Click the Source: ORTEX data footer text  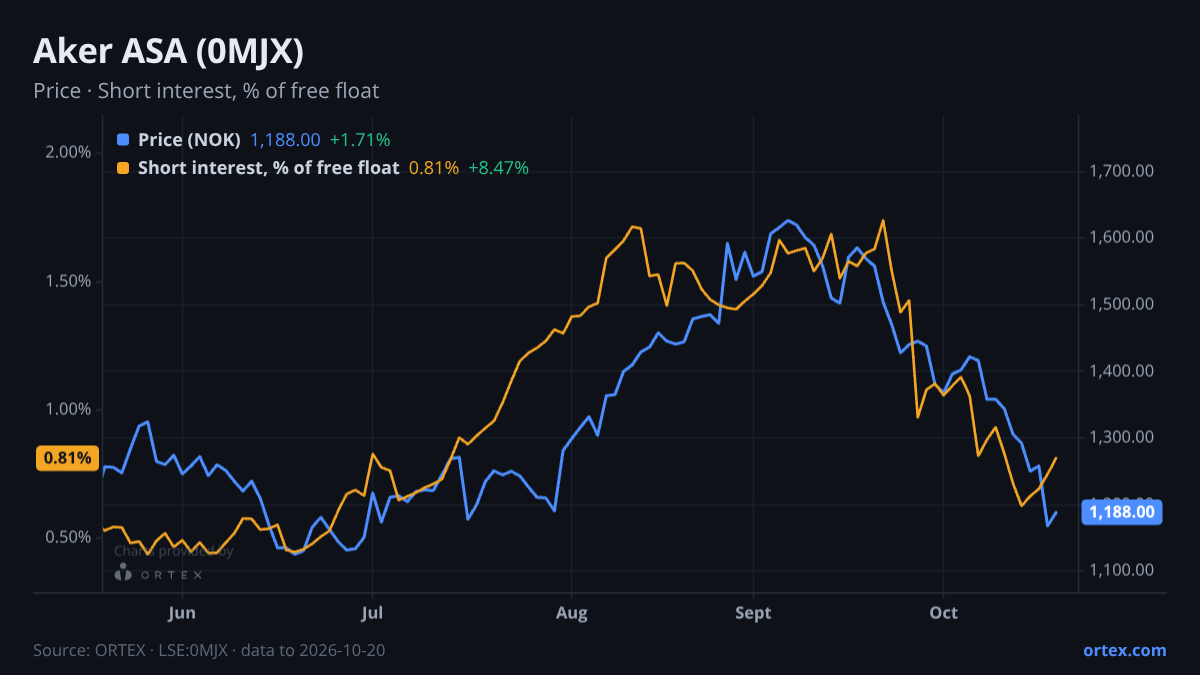coord(209,650)
